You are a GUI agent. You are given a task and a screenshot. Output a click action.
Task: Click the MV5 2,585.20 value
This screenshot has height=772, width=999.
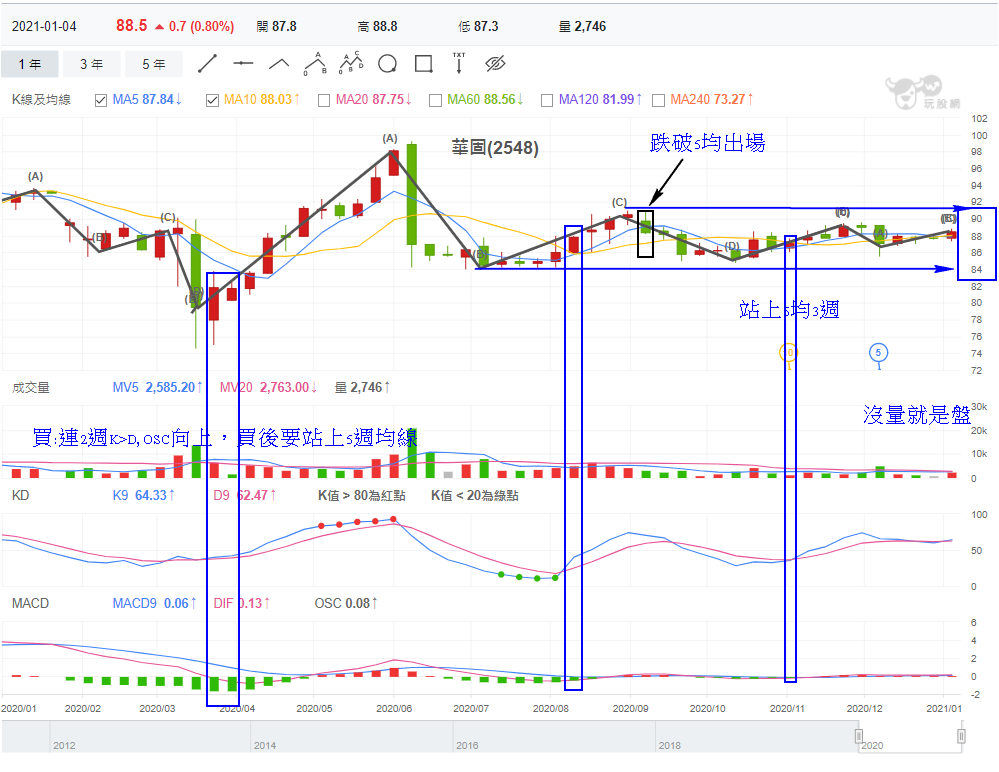157,387
